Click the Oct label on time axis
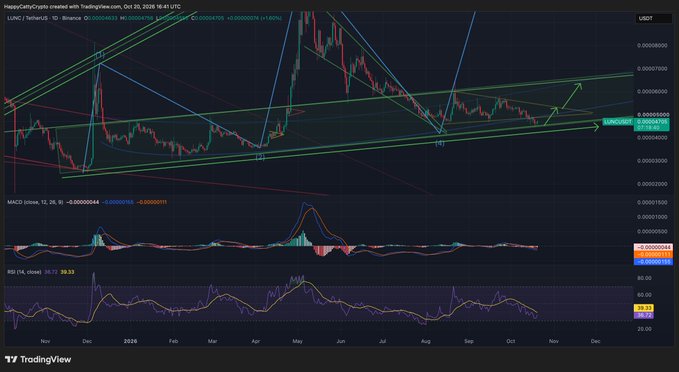 [511, 341]
